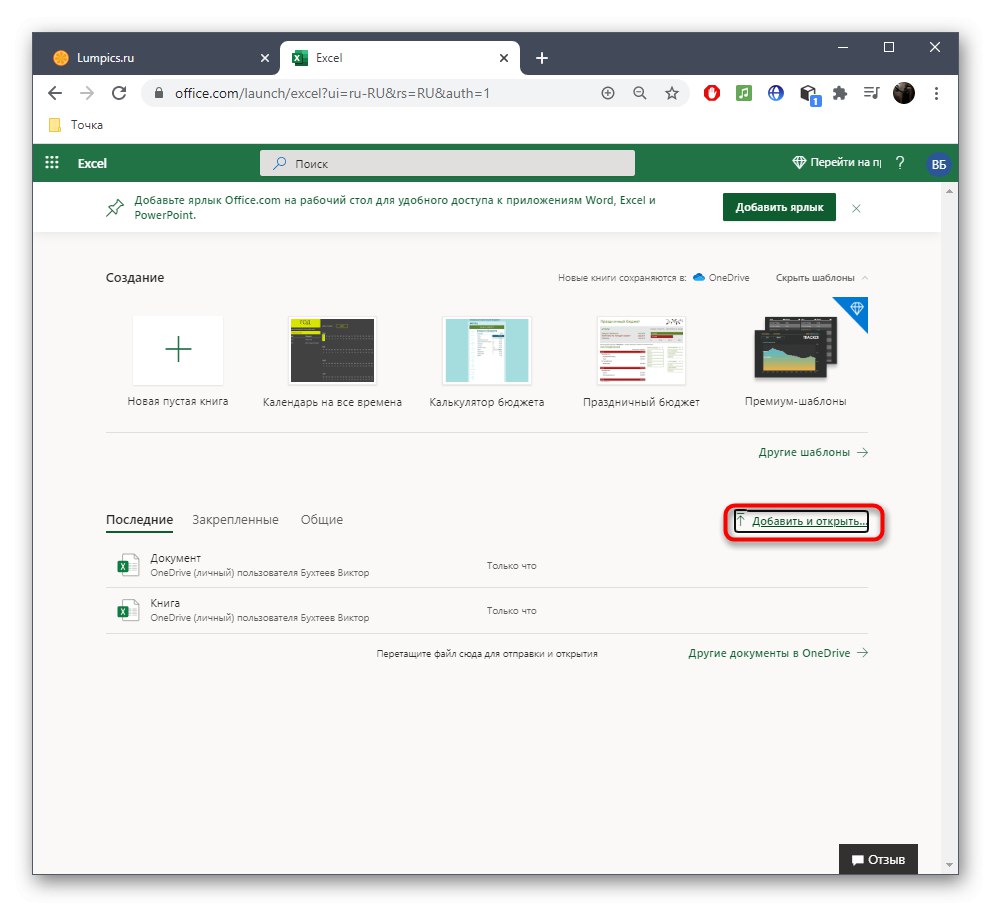Open the account menu via ВБ avatar
This screenshot has height=907, width=991.
point(937,162)
